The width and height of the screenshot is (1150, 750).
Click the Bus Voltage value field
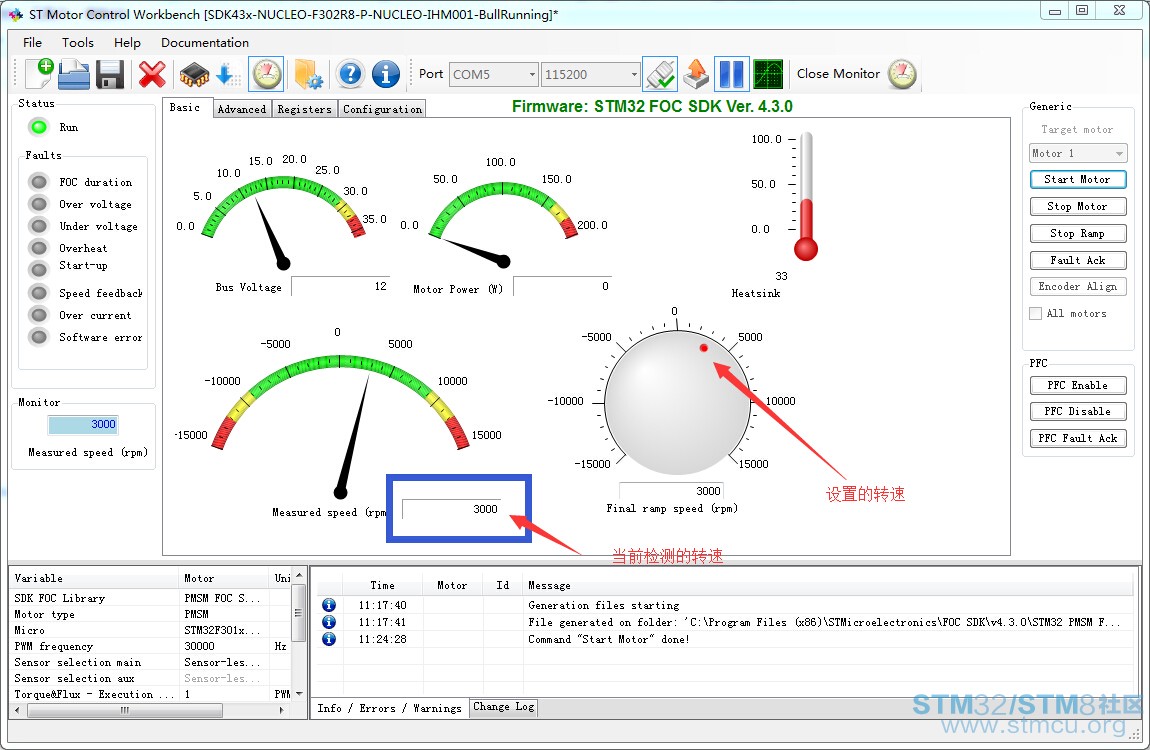340,286
